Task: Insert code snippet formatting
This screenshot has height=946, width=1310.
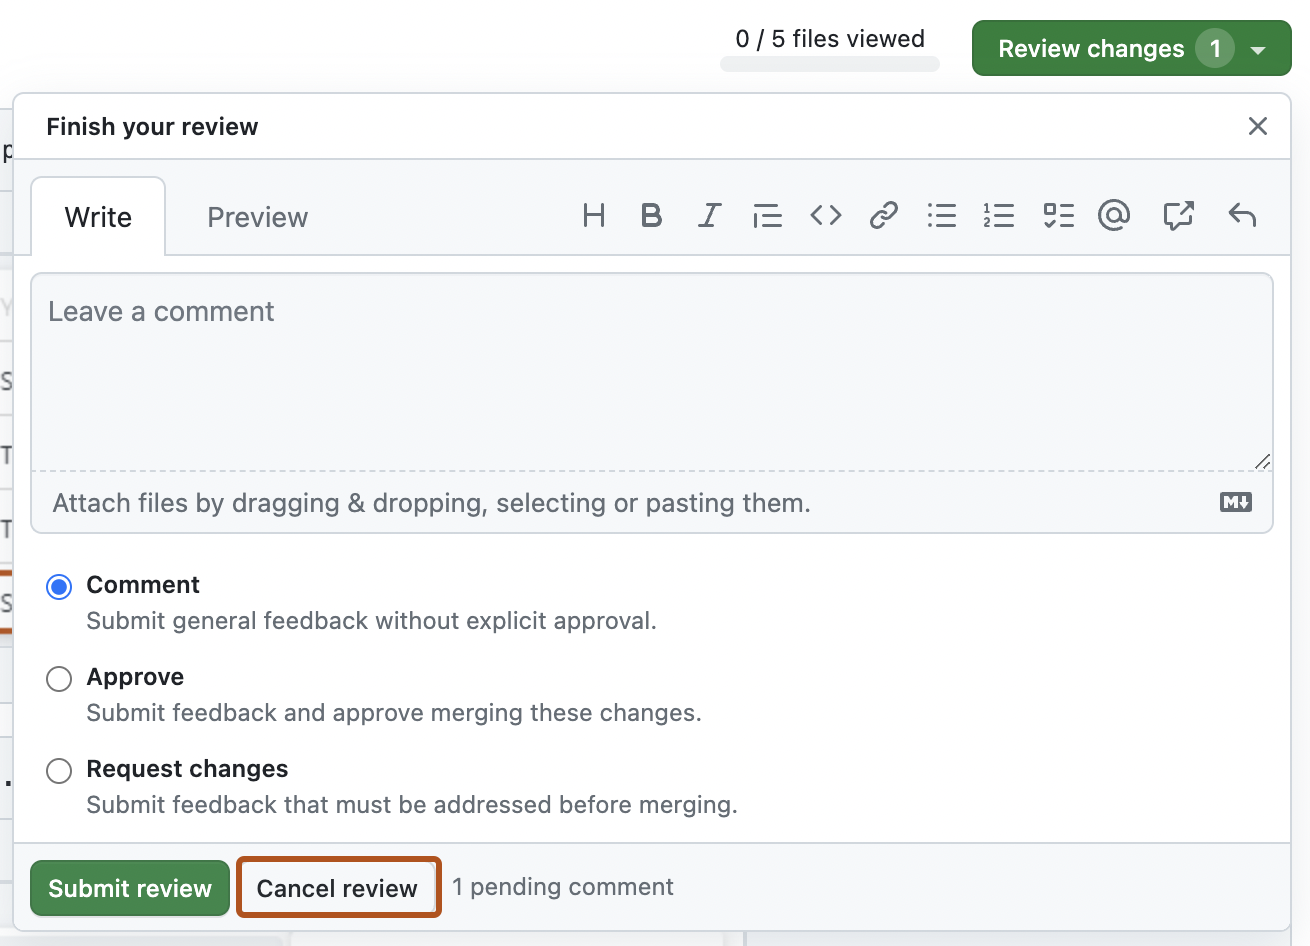Action: coord(826,215)
